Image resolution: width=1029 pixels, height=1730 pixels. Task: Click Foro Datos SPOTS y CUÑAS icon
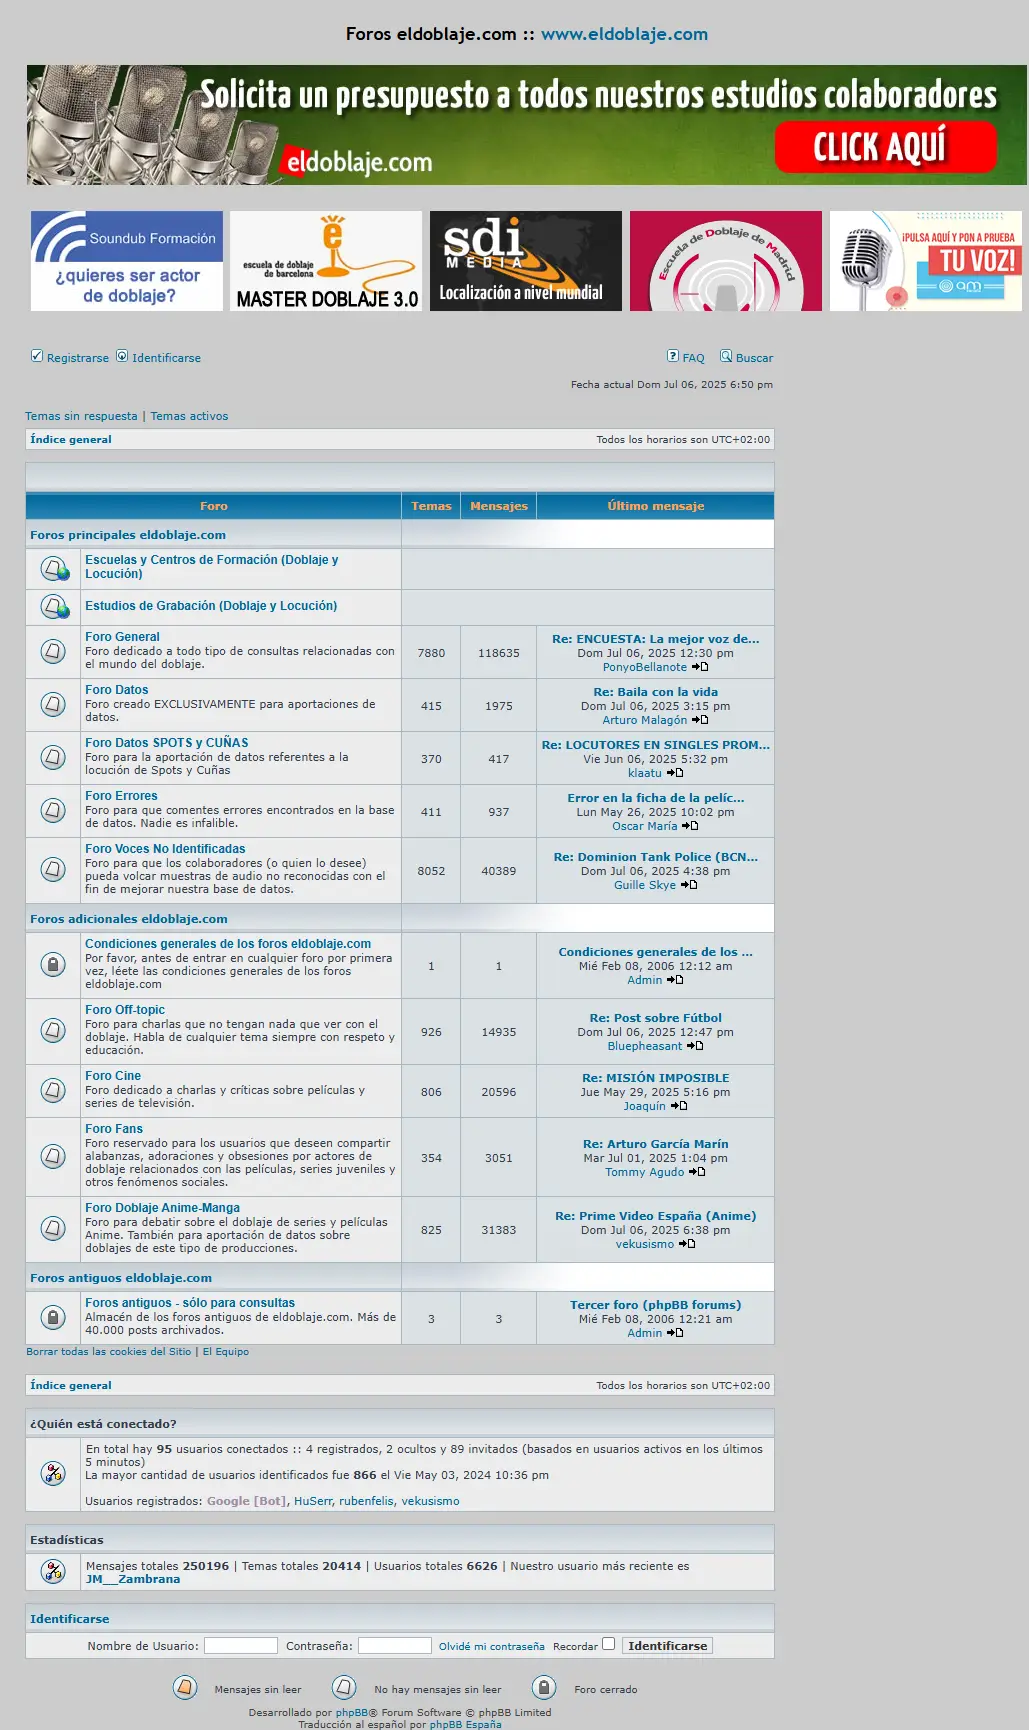pos(53,757)
